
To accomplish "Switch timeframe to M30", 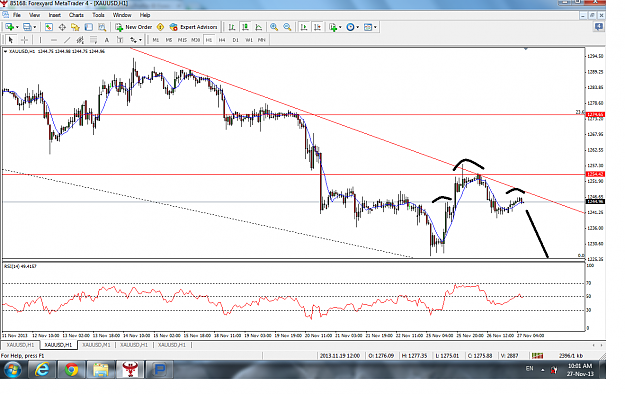I will (x=195, y=40).
